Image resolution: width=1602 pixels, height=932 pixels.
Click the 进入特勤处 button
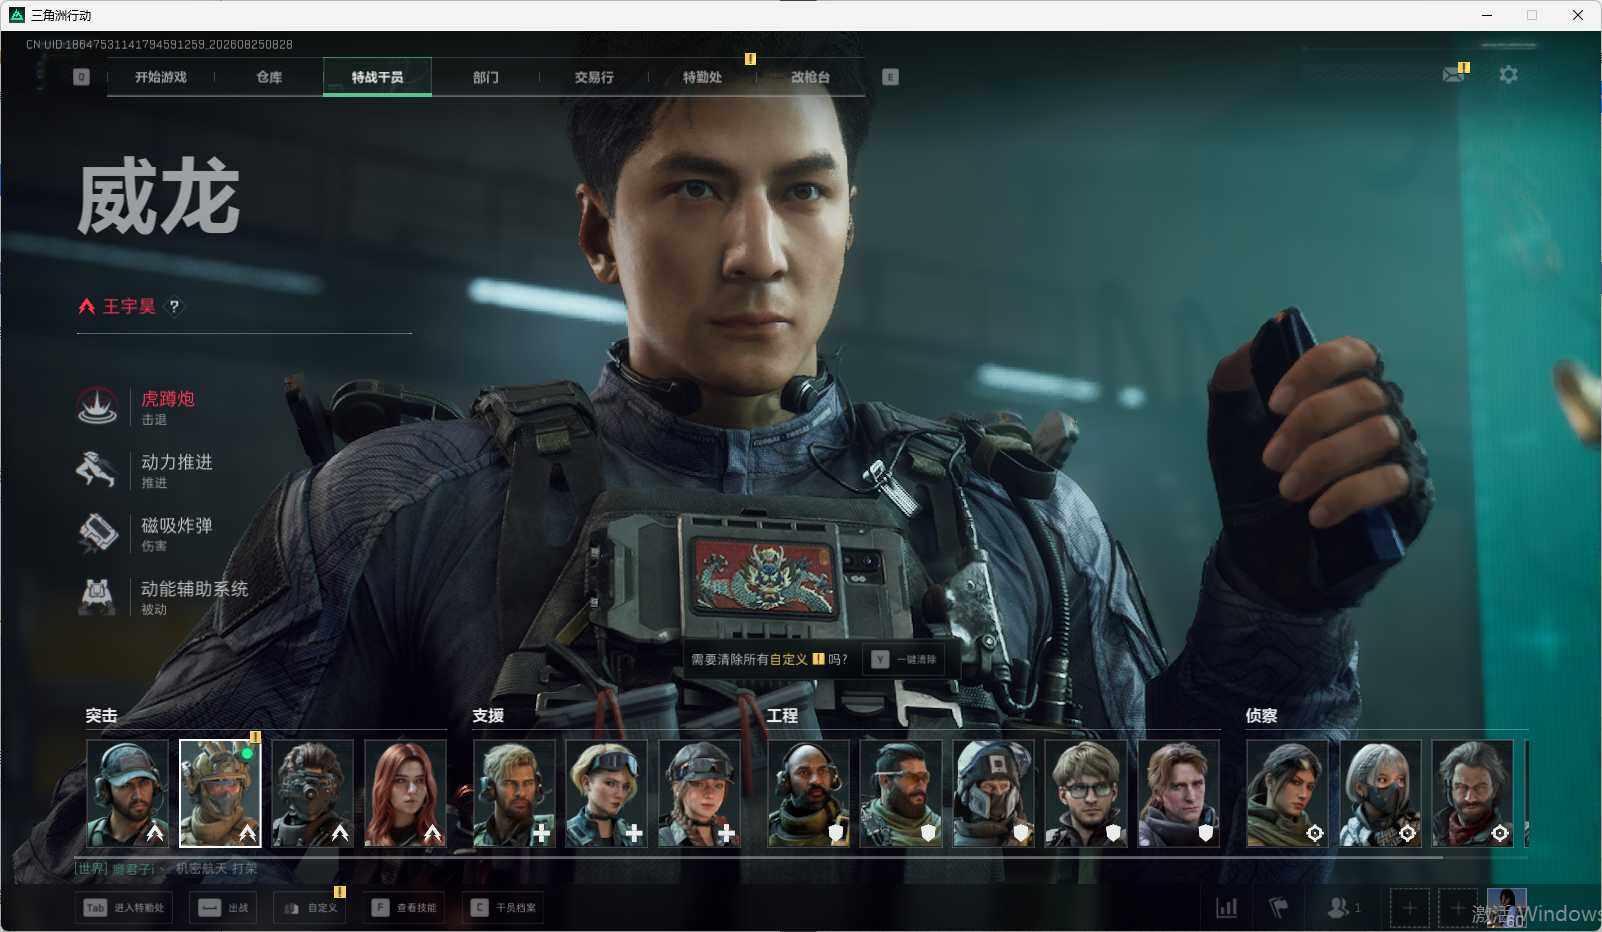click(124, 908)
